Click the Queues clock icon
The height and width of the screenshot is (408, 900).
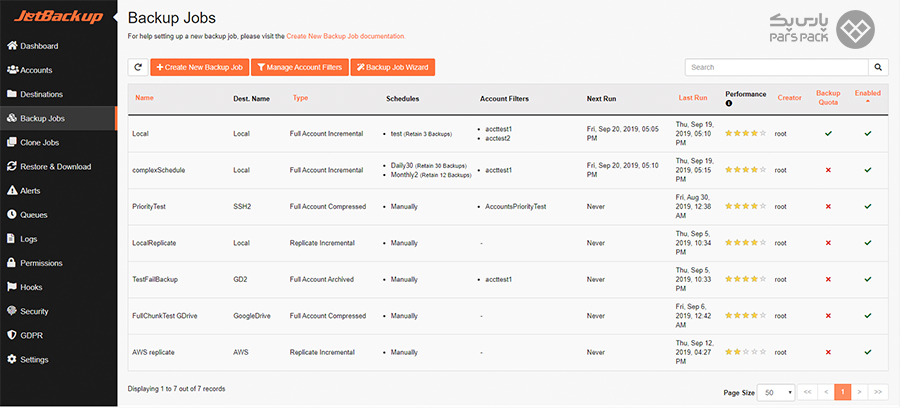pyautogui.click(x=12, y=215)
